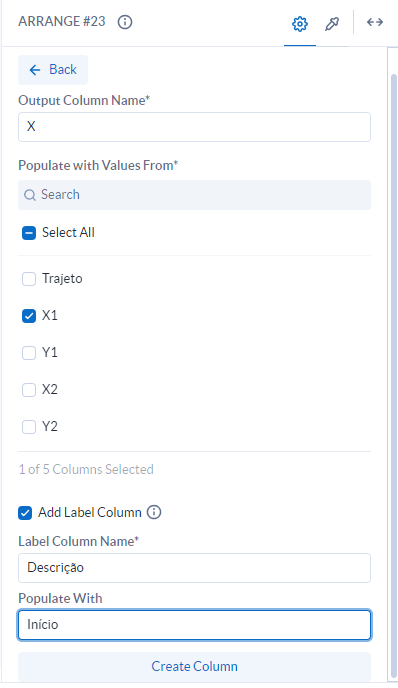The height and width of the screenshot is (688, 398).
Task: Open info icon next to ARRANGE #23
Action: (125, 22)
